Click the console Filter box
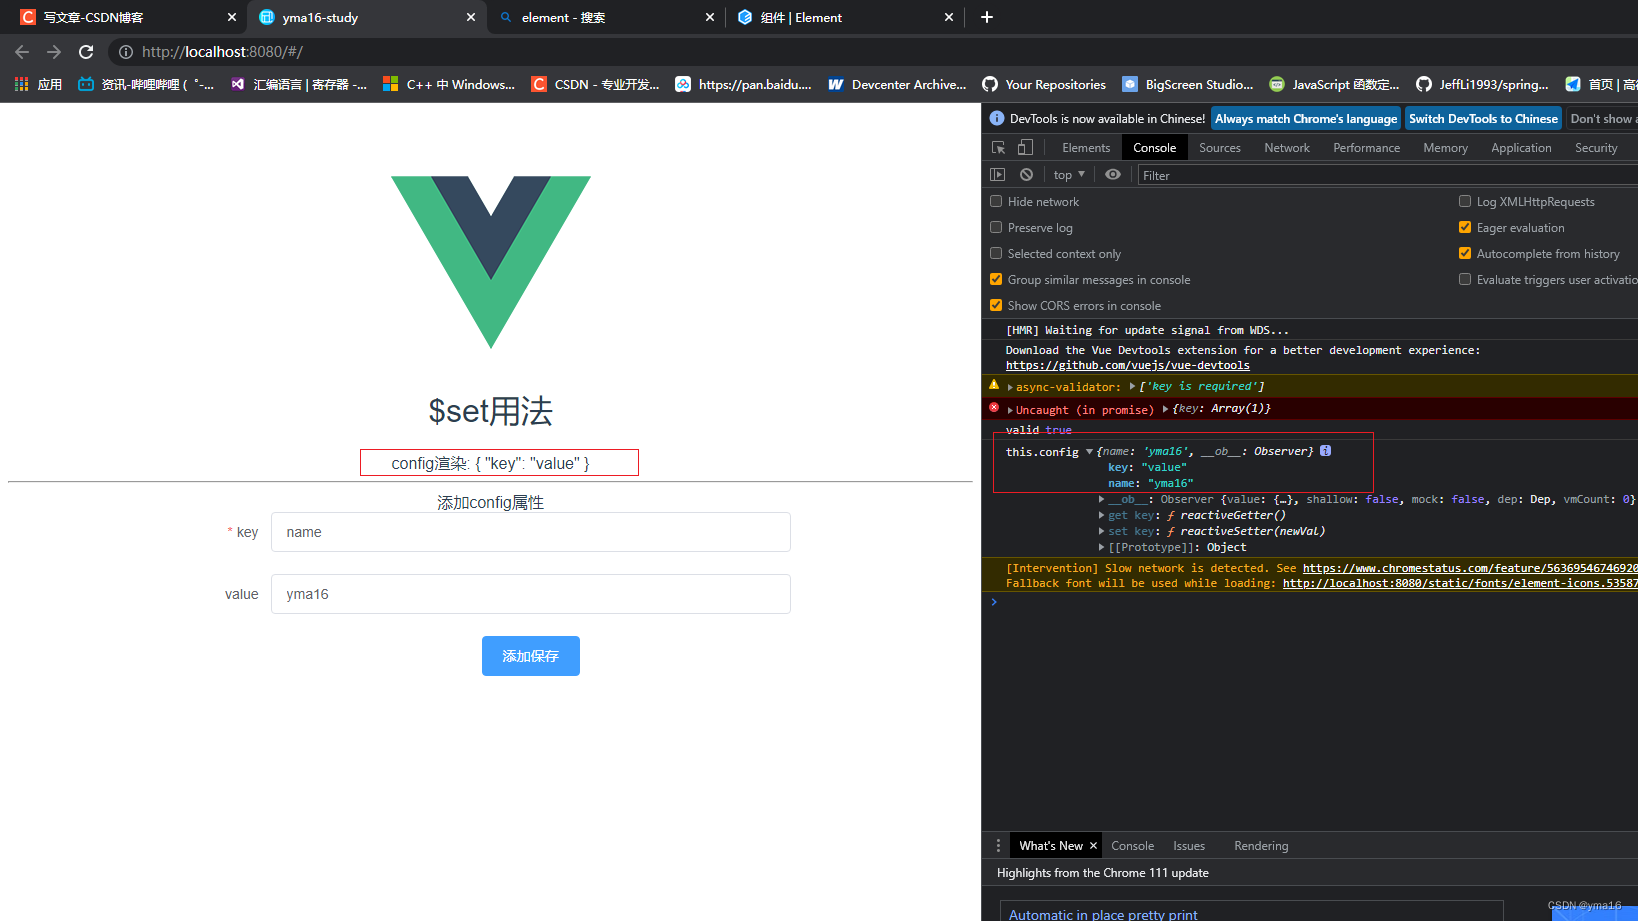This screenshot has height=921, width=1638. (1387, 175)
